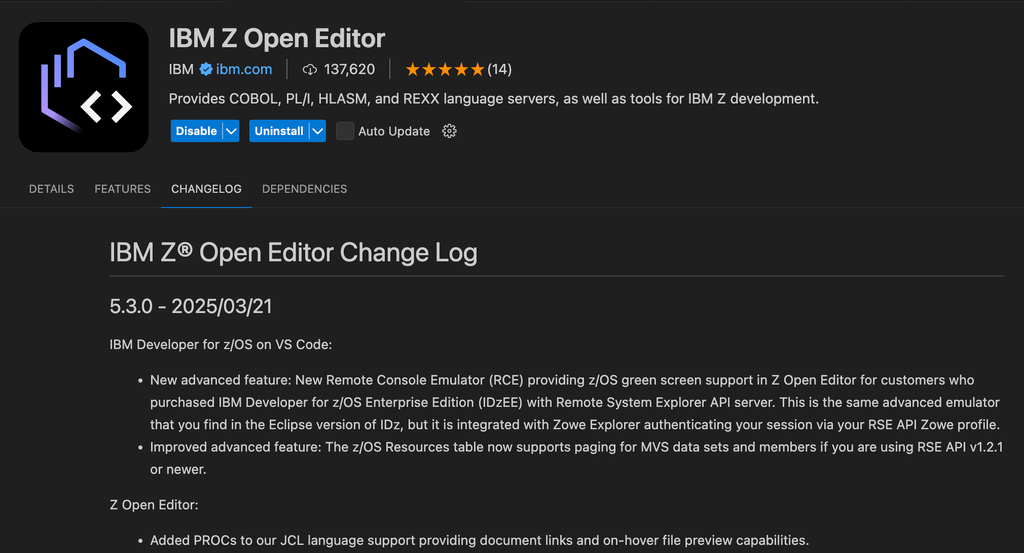Open the DEPENDENCIES tab
The height and width of the screenshot is (553, 1024).
tap(304, 189)
